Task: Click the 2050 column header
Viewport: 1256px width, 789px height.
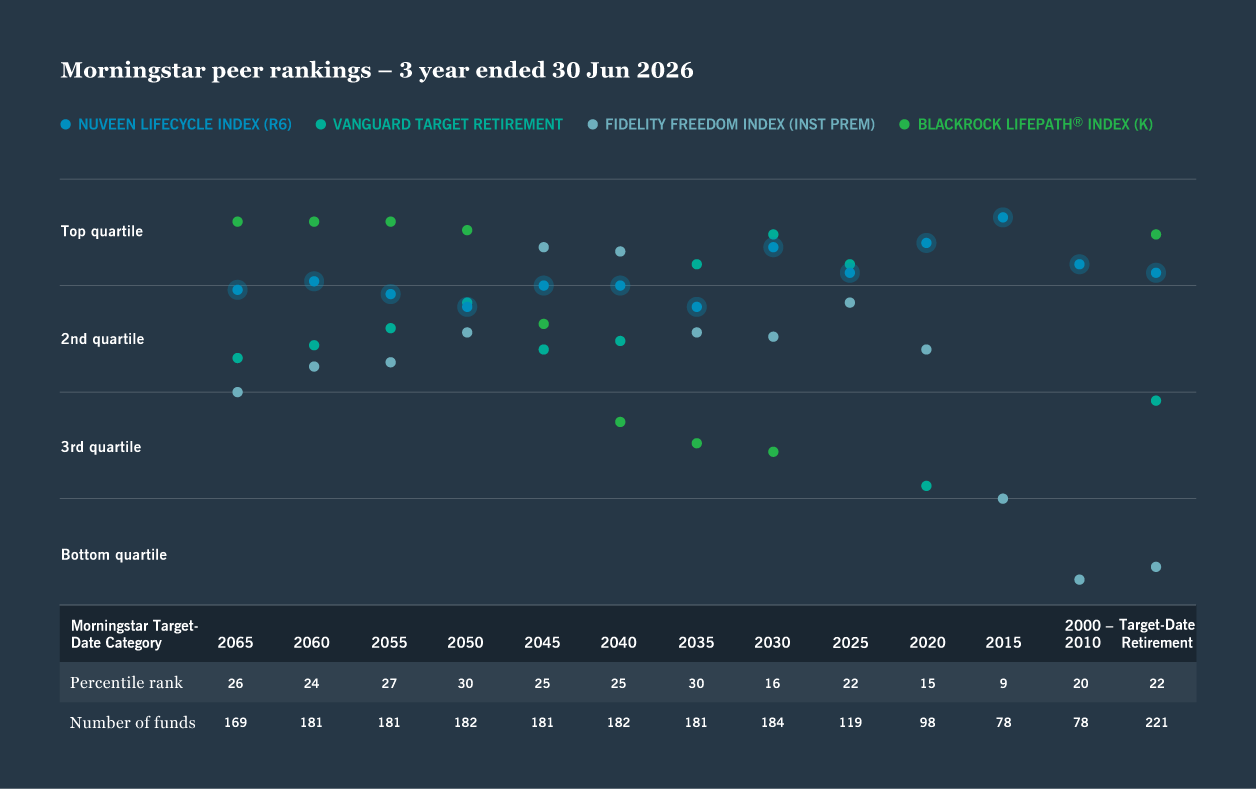Action: point(465,643)
